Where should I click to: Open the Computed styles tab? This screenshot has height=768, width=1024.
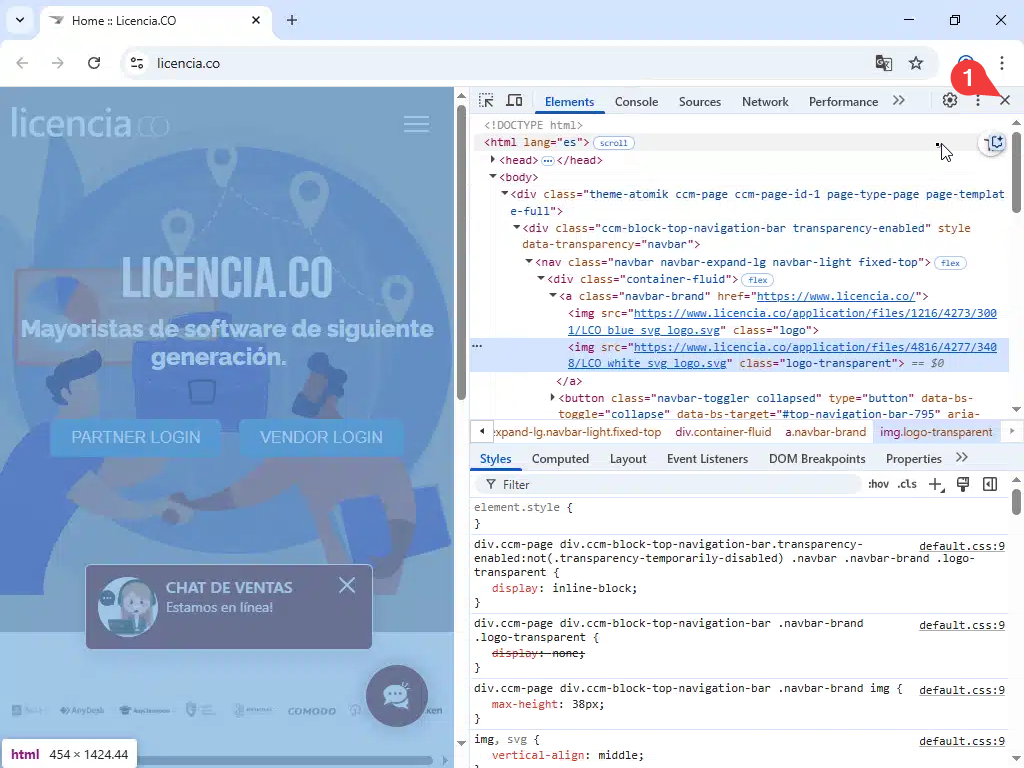(x=560, y=459)
